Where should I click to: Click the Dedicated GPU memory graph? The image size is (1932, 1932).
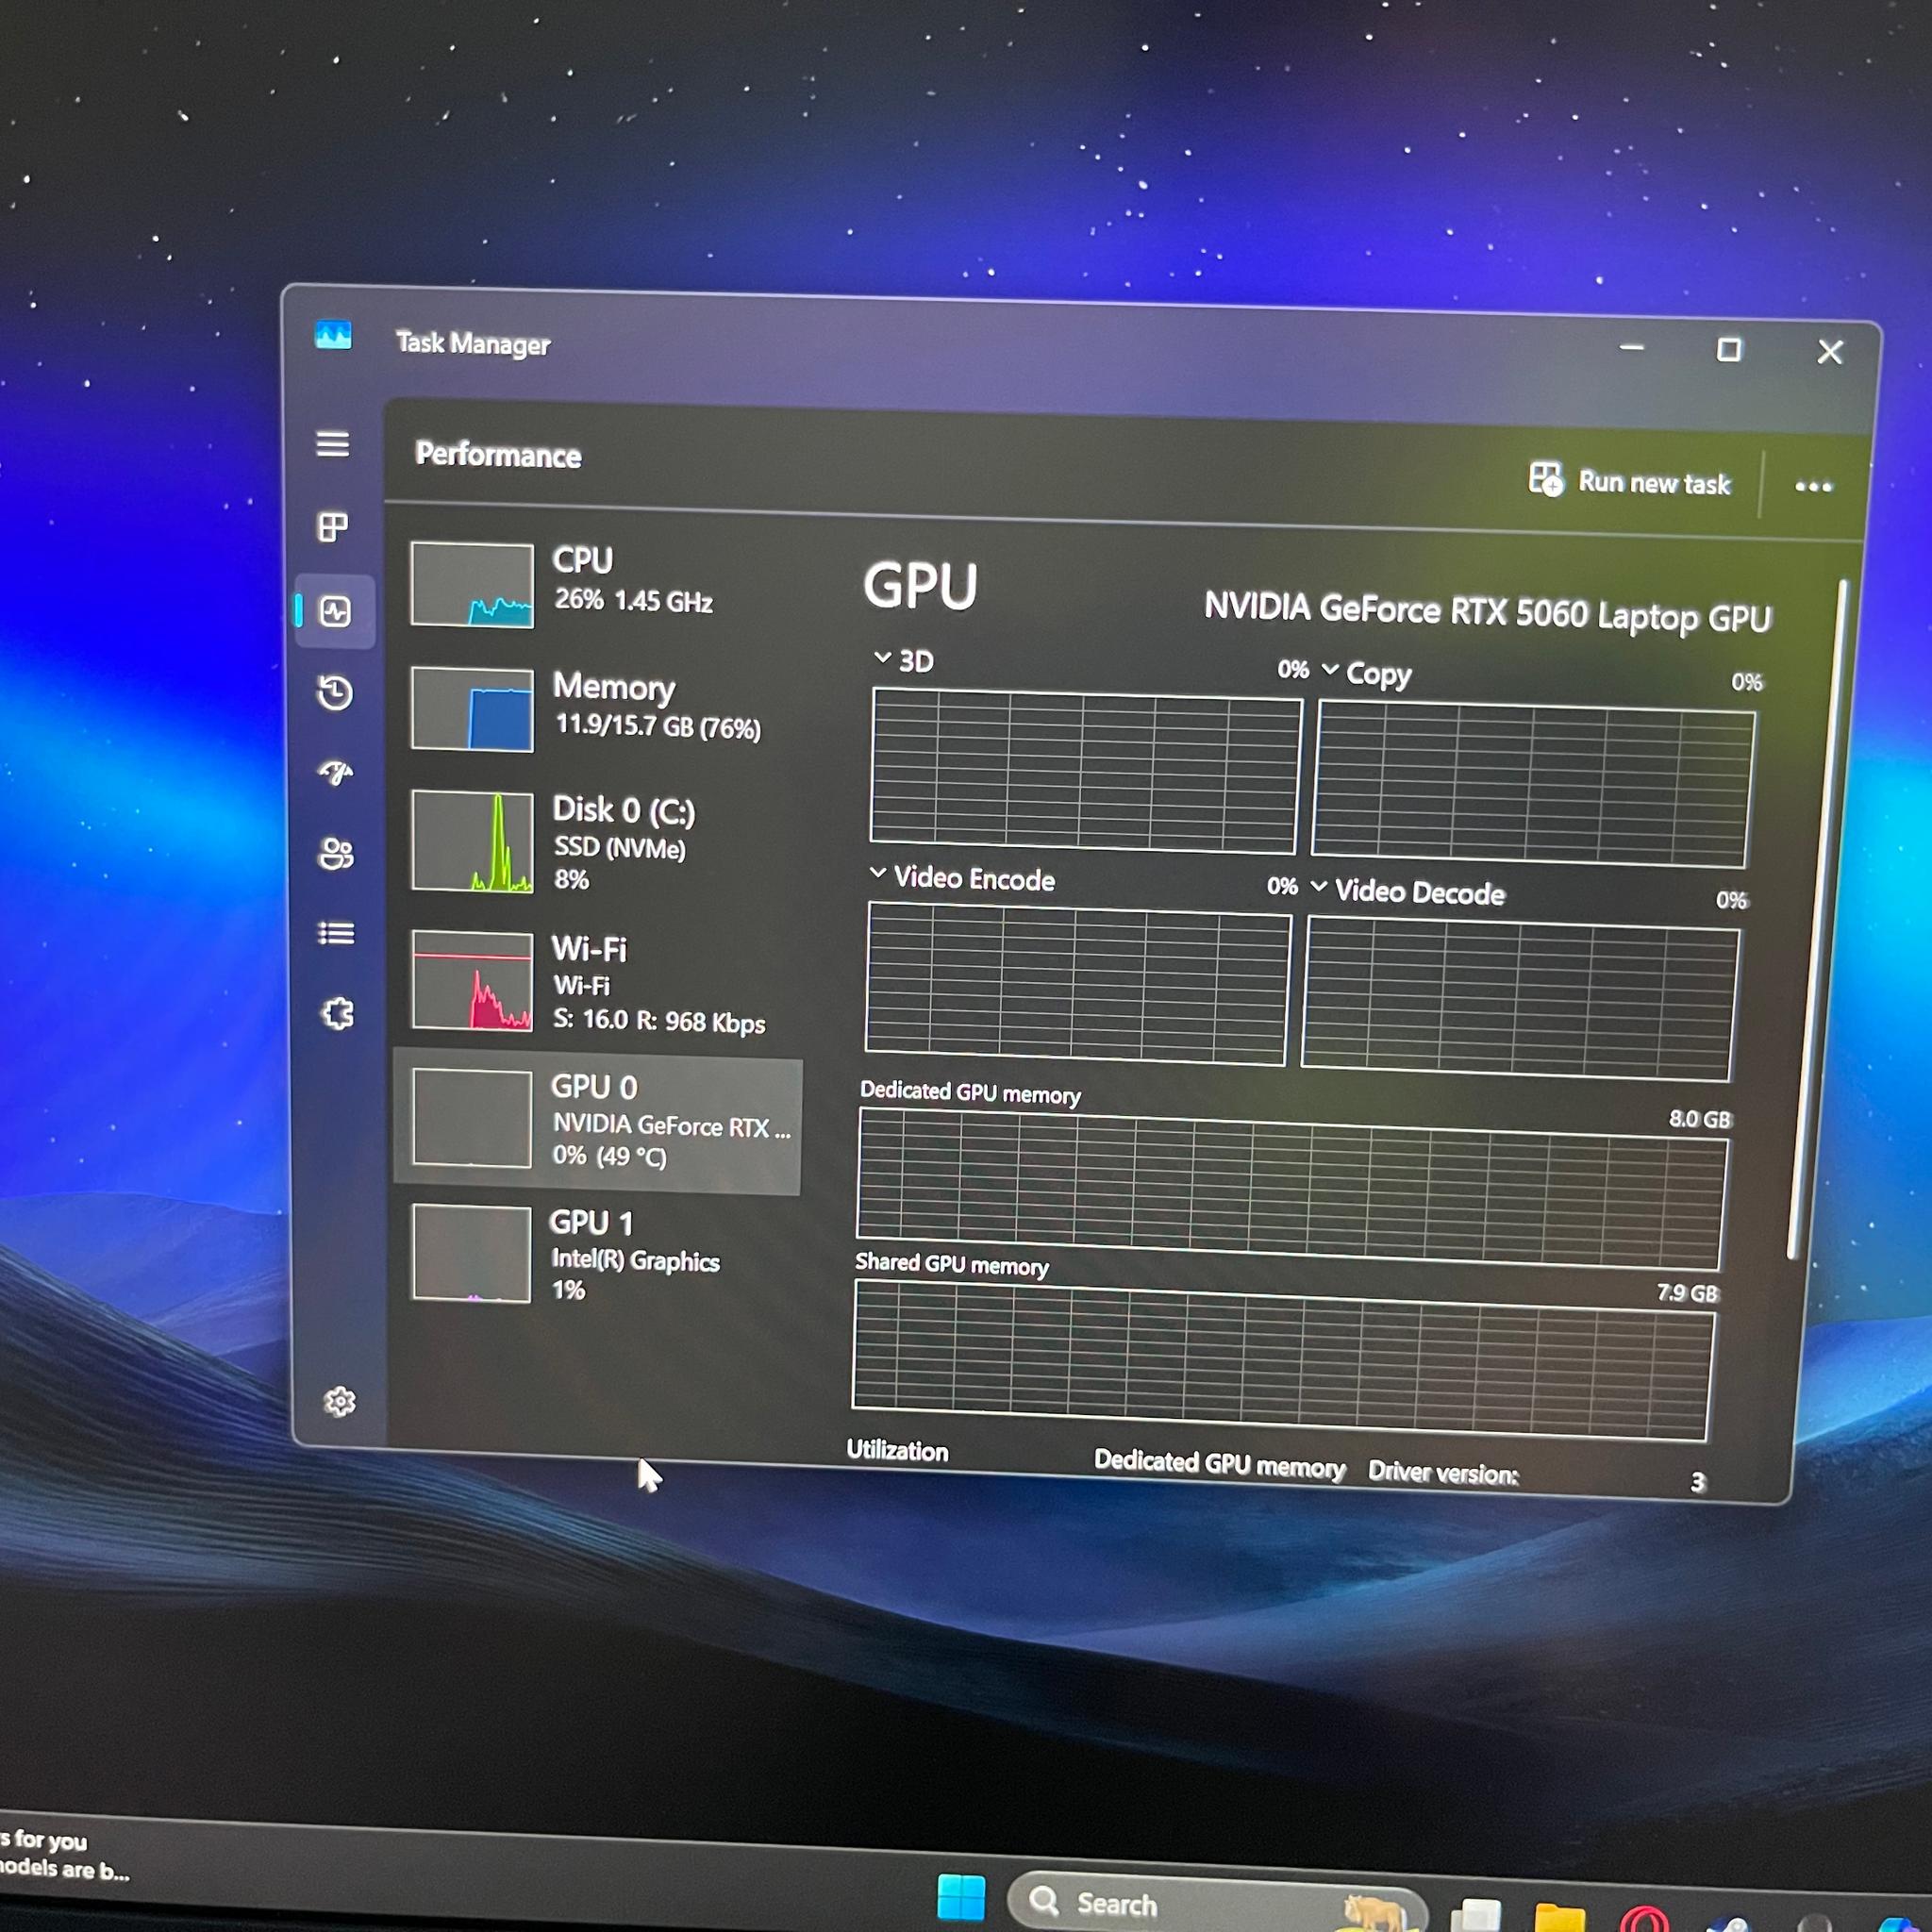pos(1291,1189)
